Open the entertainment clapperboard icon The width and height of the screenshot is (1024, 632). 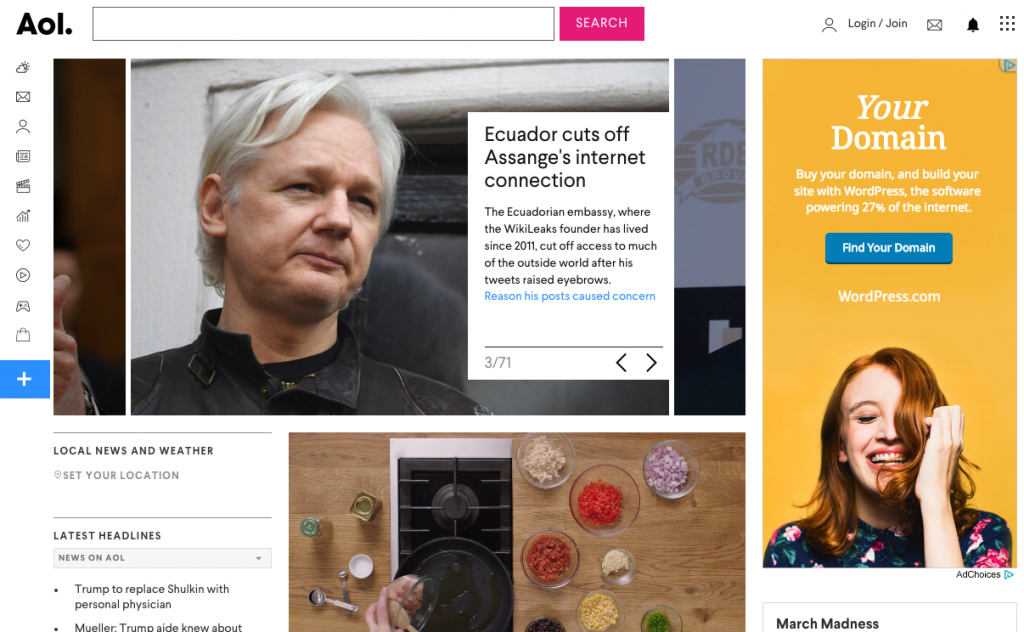tap(23, 186)
